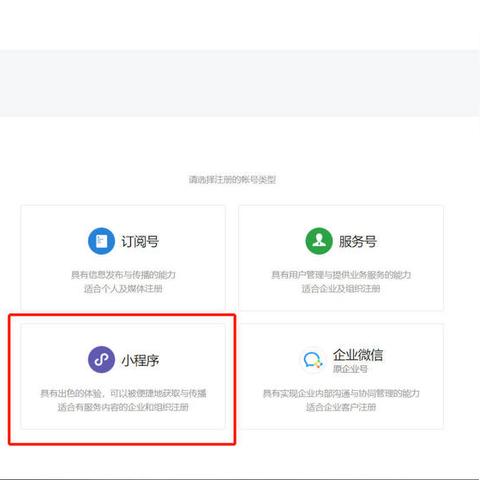Choose the 企业微信 account type title
Image resolution: width=480 pixels, height=480 pixels.
tap(358, 355)
